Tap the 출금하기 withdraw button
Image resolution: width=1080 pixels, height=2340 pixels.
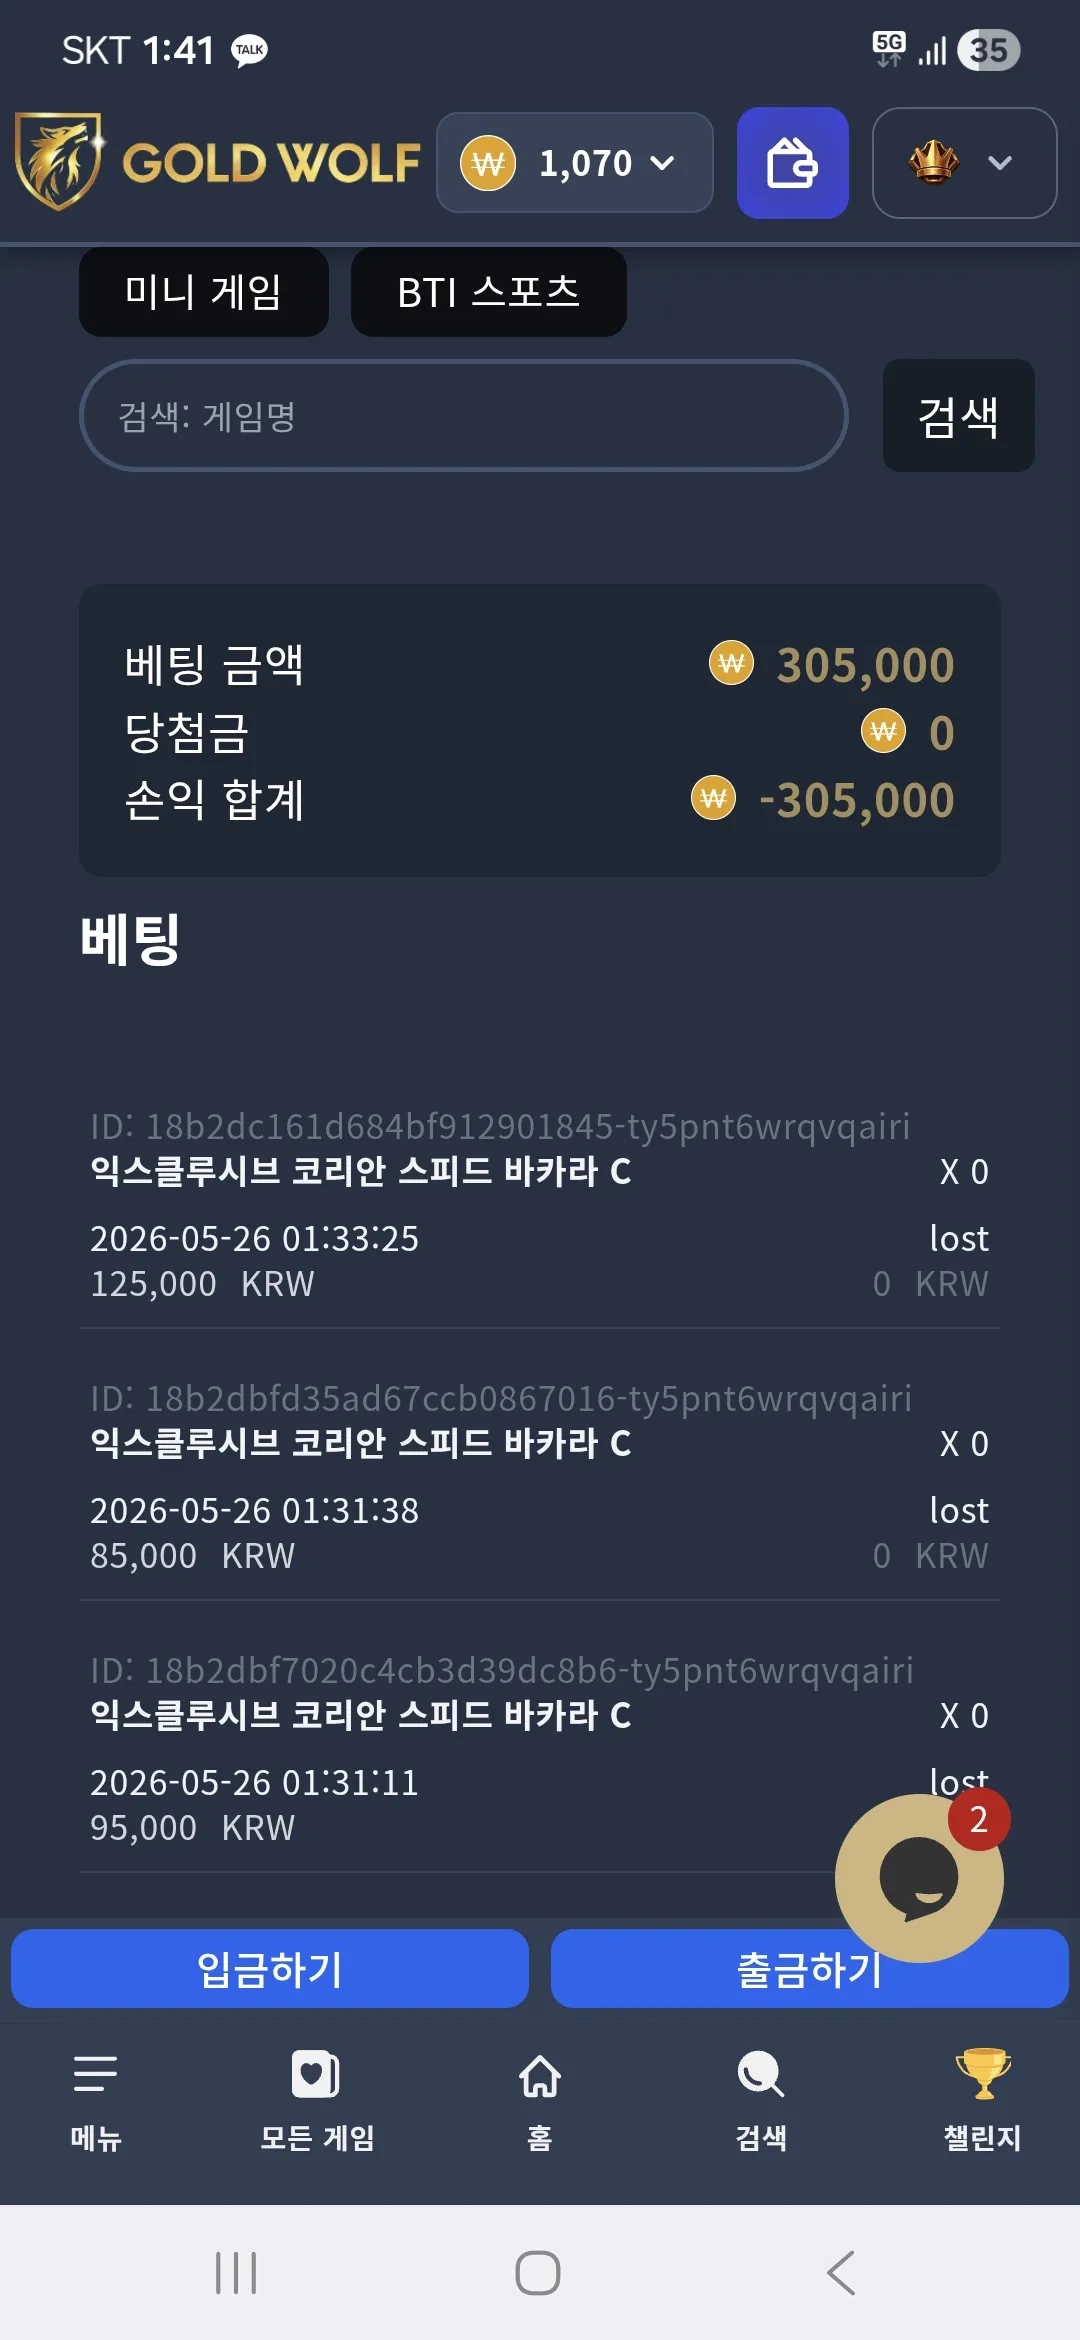click(810, 1969)
